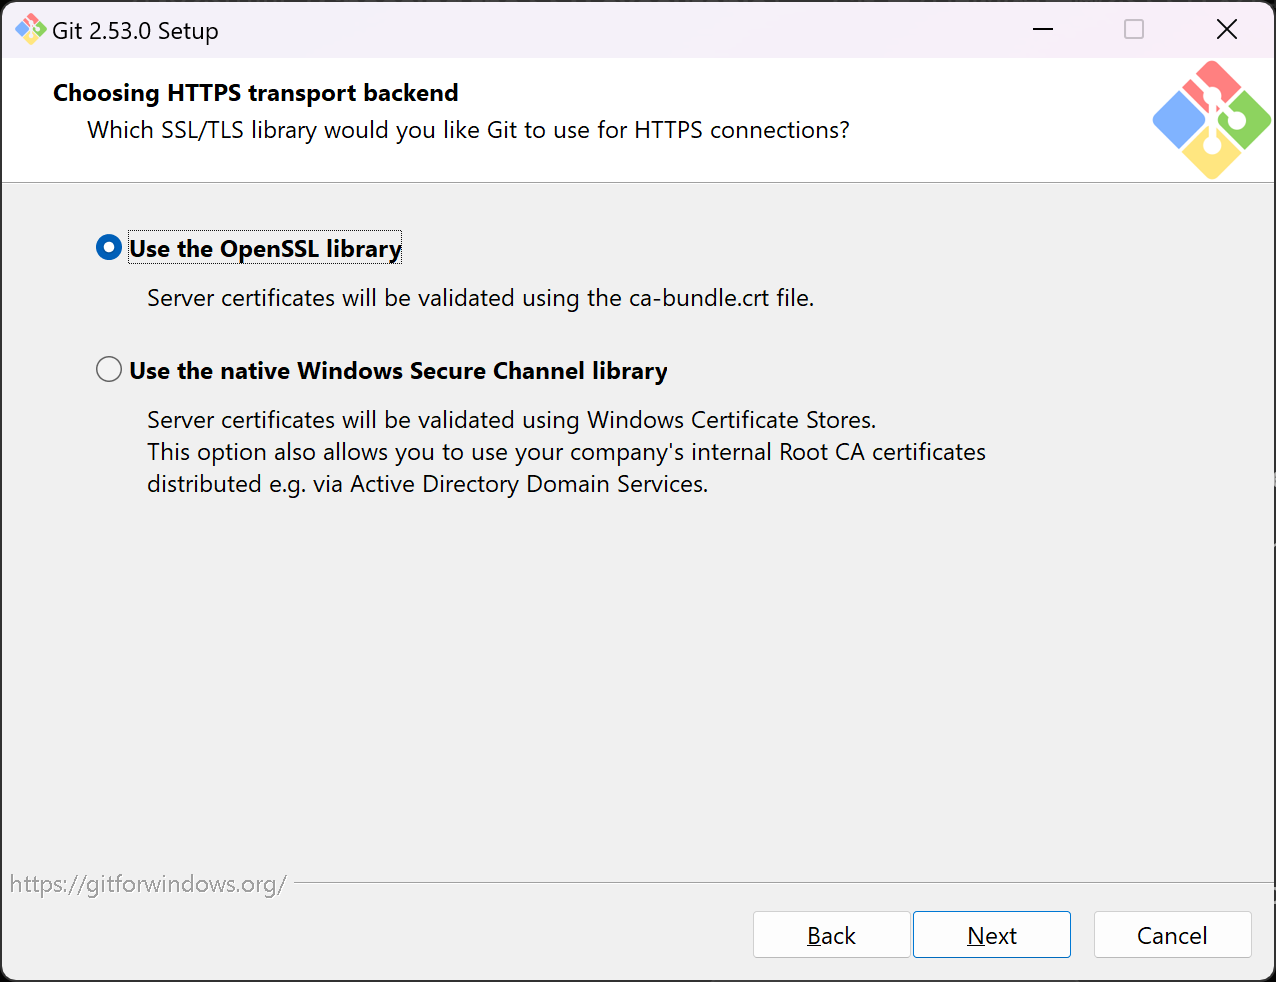Proceed by pressing the Next button
The height and width of the screenshot is (982, 1276).
[991, 935]
